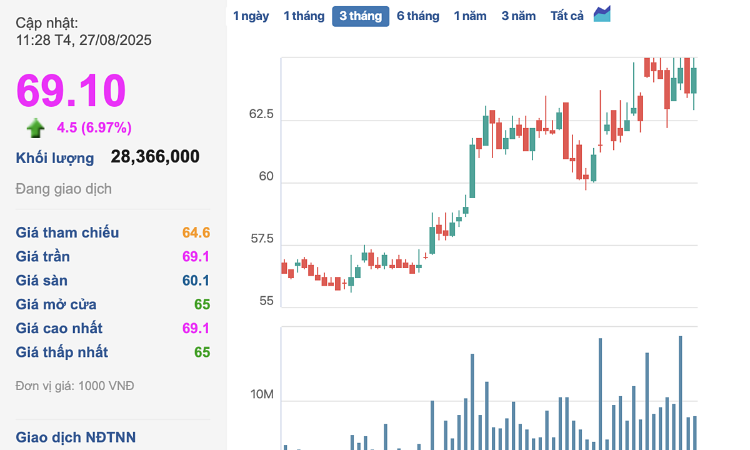Image resolution: width=750 pixels, height=450 pixels.
Task: Open the Giao dịch NĐTNN section
Action: 76,437
